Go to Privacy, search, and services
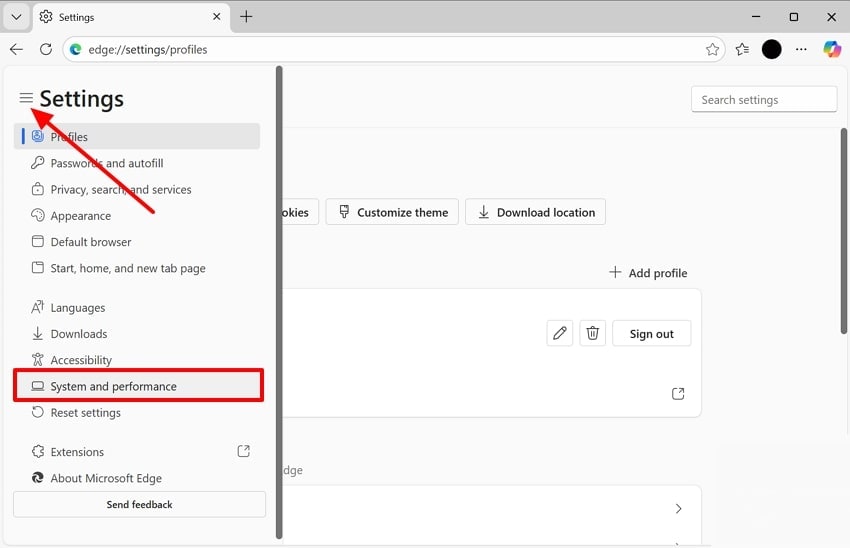This screenshot has height=548, width=850. (137, 190)
